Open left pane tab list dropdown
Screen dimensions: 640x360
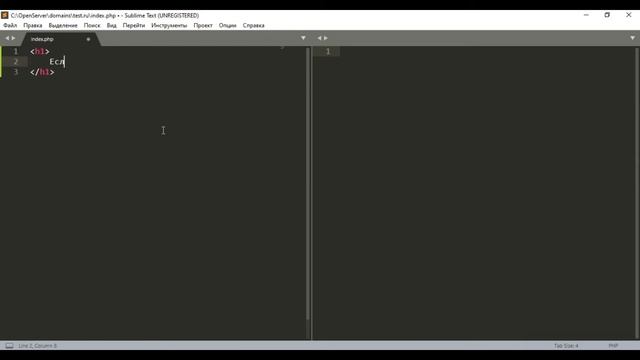click(303, 38)
